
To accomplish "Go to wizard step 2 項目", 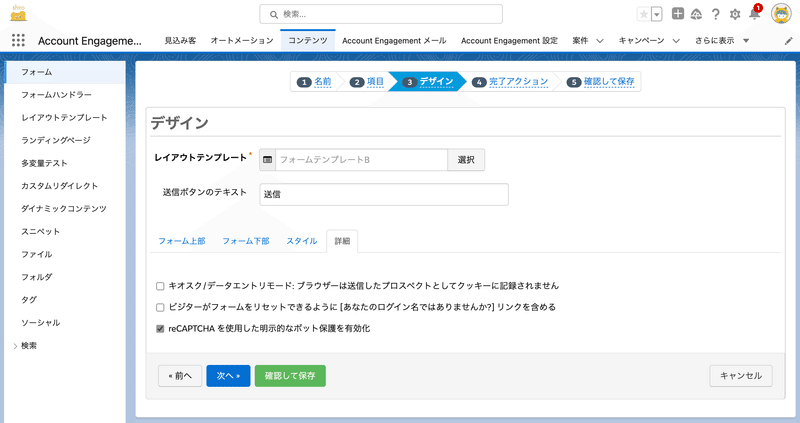I will [366, 82].
